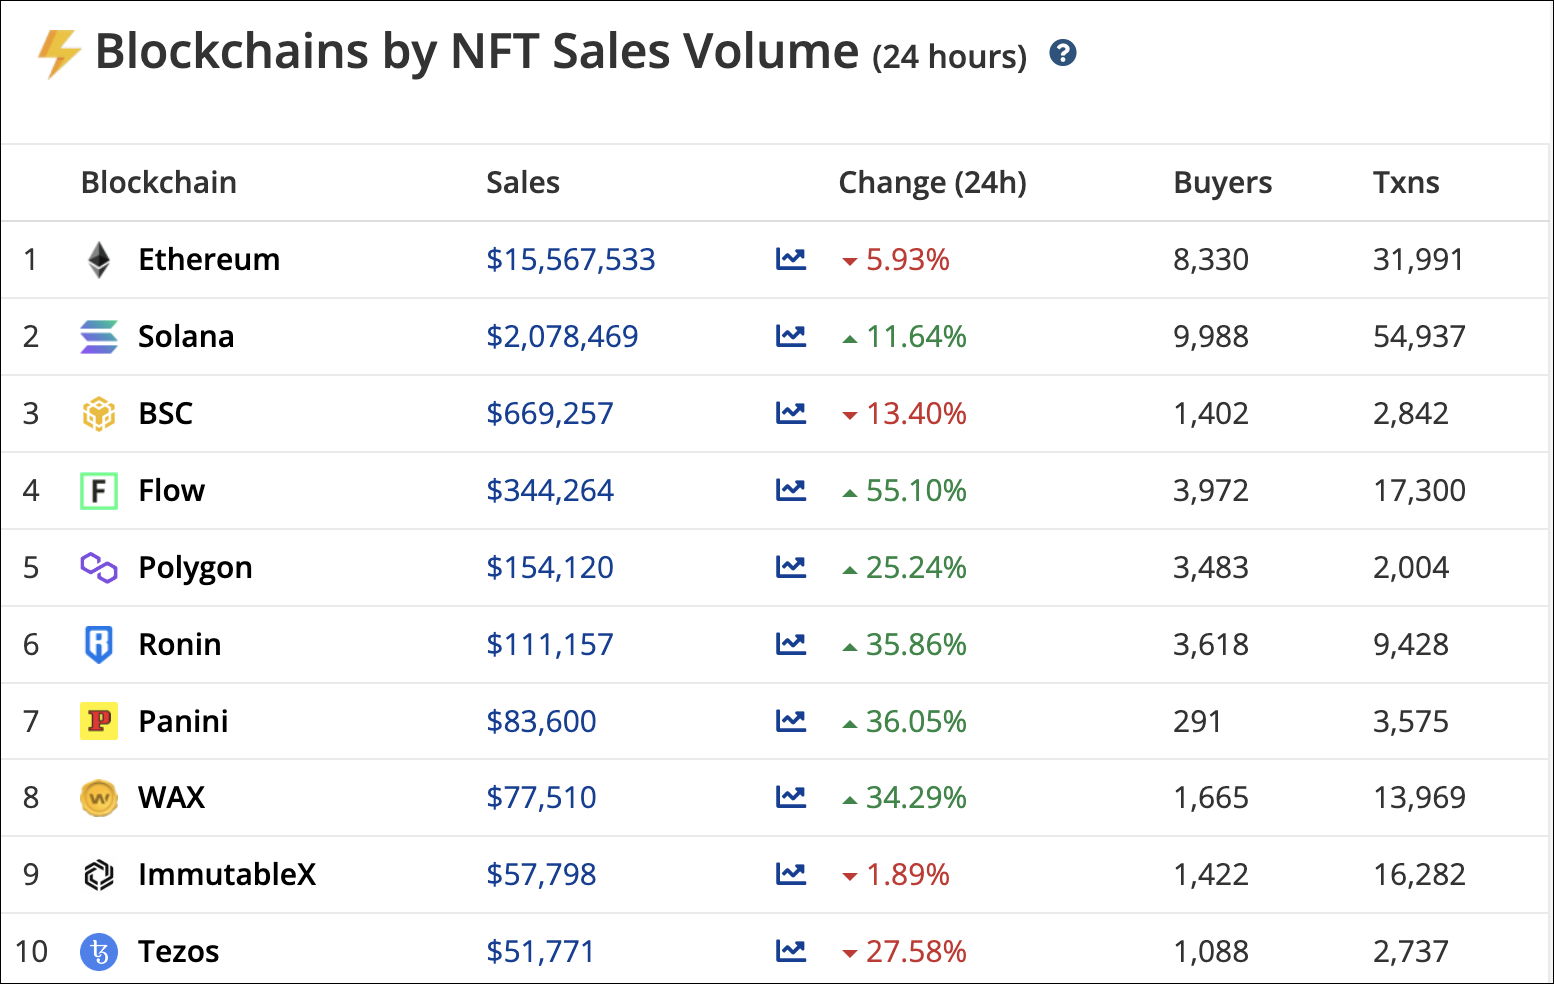Click Solana buyers count 9,988
This screenshot has width=1554, height=984.
click(1211, 337)
